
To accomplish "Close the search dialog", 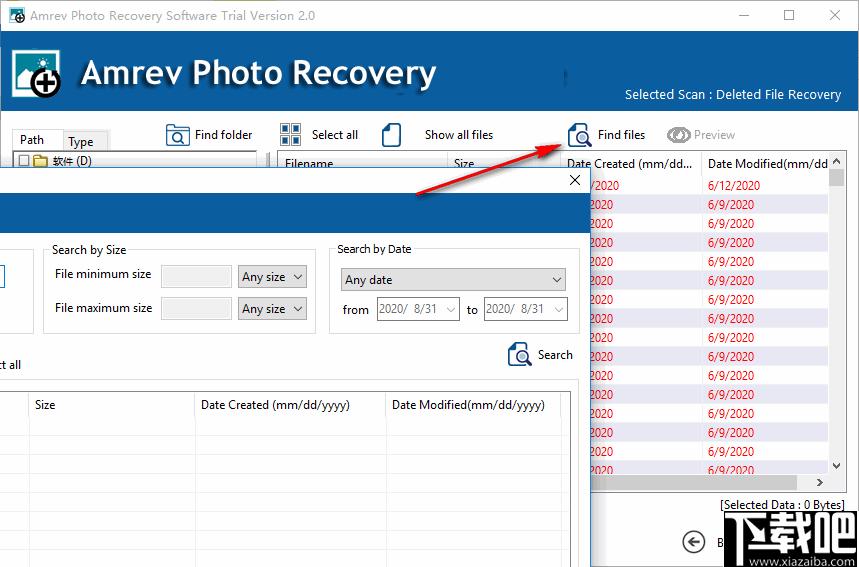I will pyautogui.click(x=575, y=180).
